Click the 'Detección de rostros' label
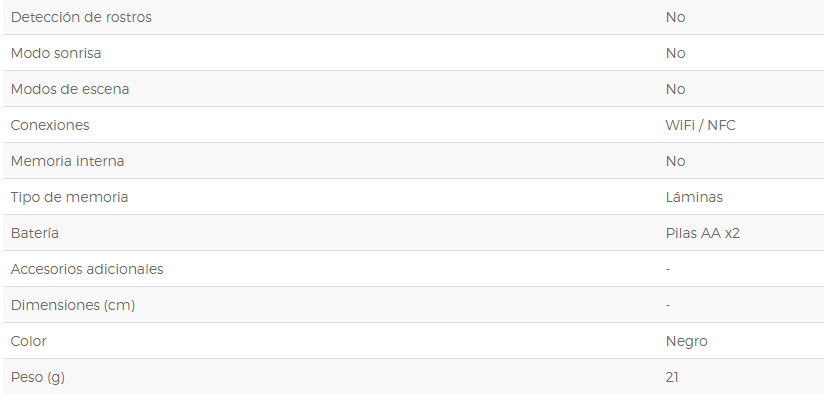 pos(81,17)
